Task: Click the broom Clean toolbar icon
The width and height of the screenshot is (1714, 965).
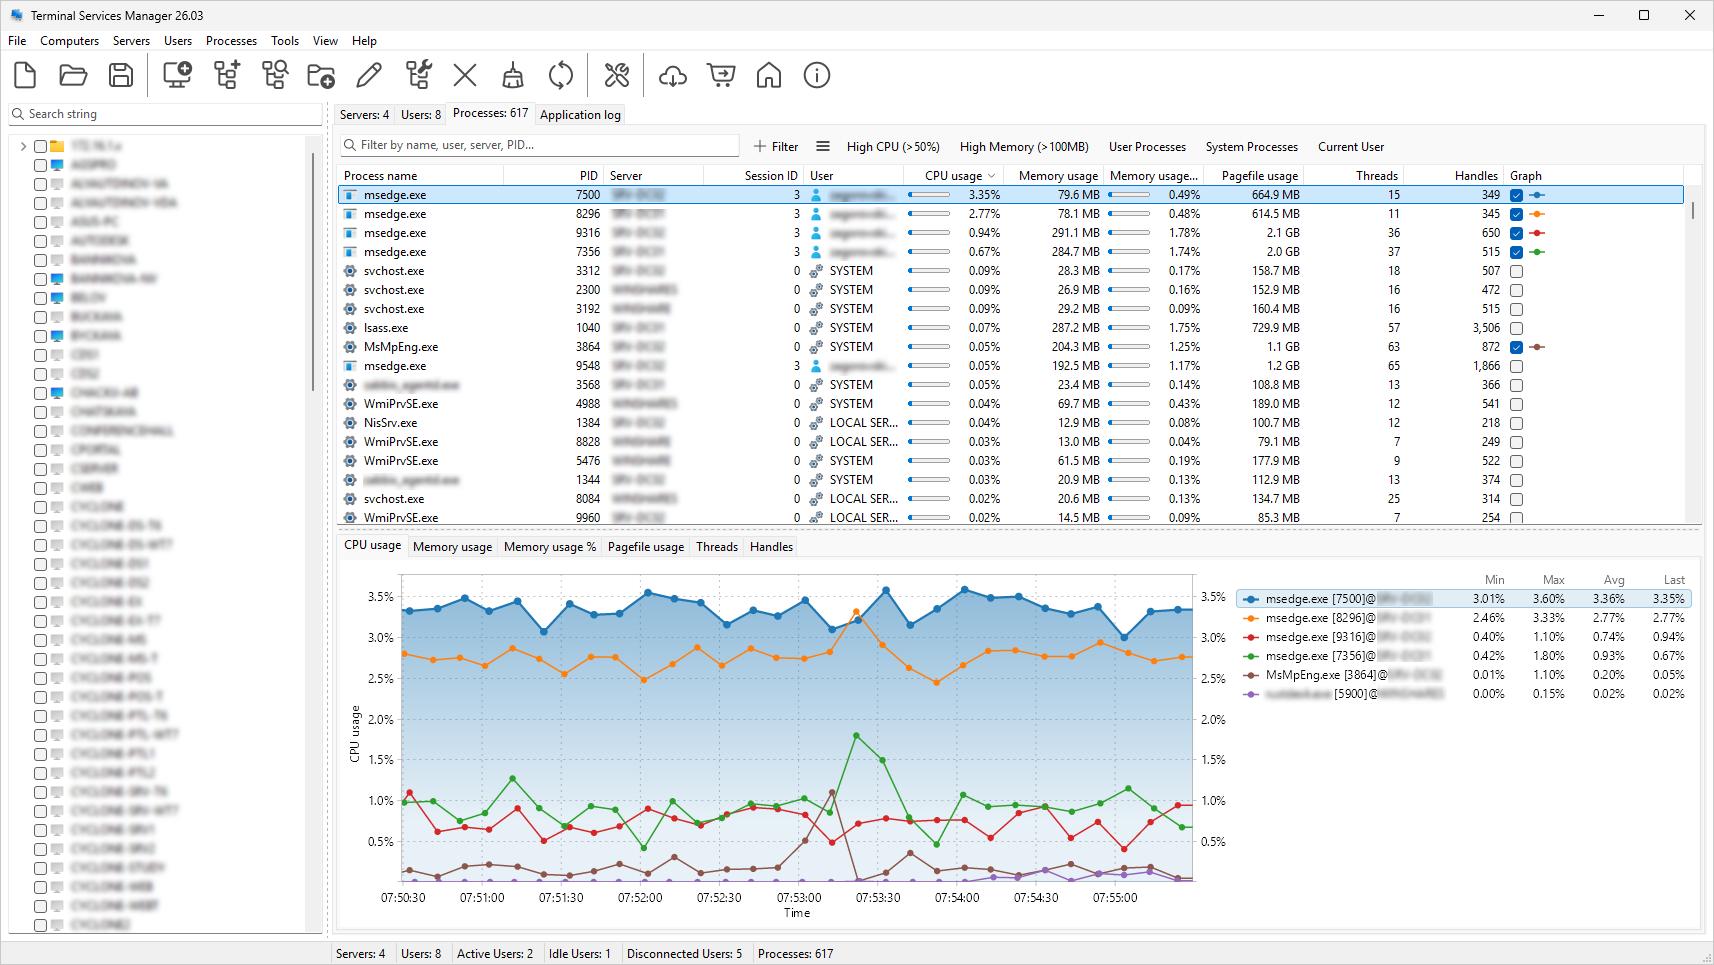Action: tap(513, 75)
